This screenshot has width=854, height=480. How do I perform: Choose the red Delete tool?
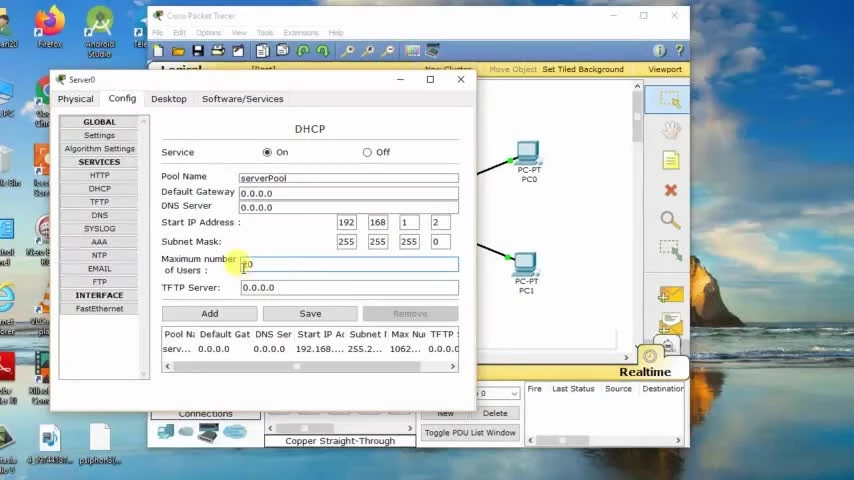point(670,190)
